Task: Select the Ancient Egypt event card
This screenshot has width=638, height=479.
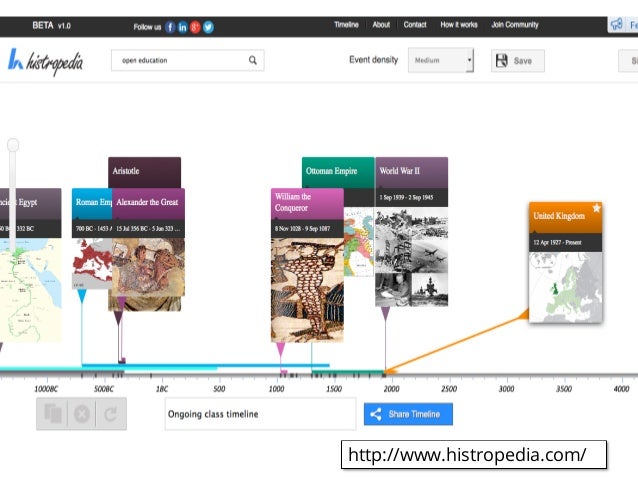Action: 31,265
